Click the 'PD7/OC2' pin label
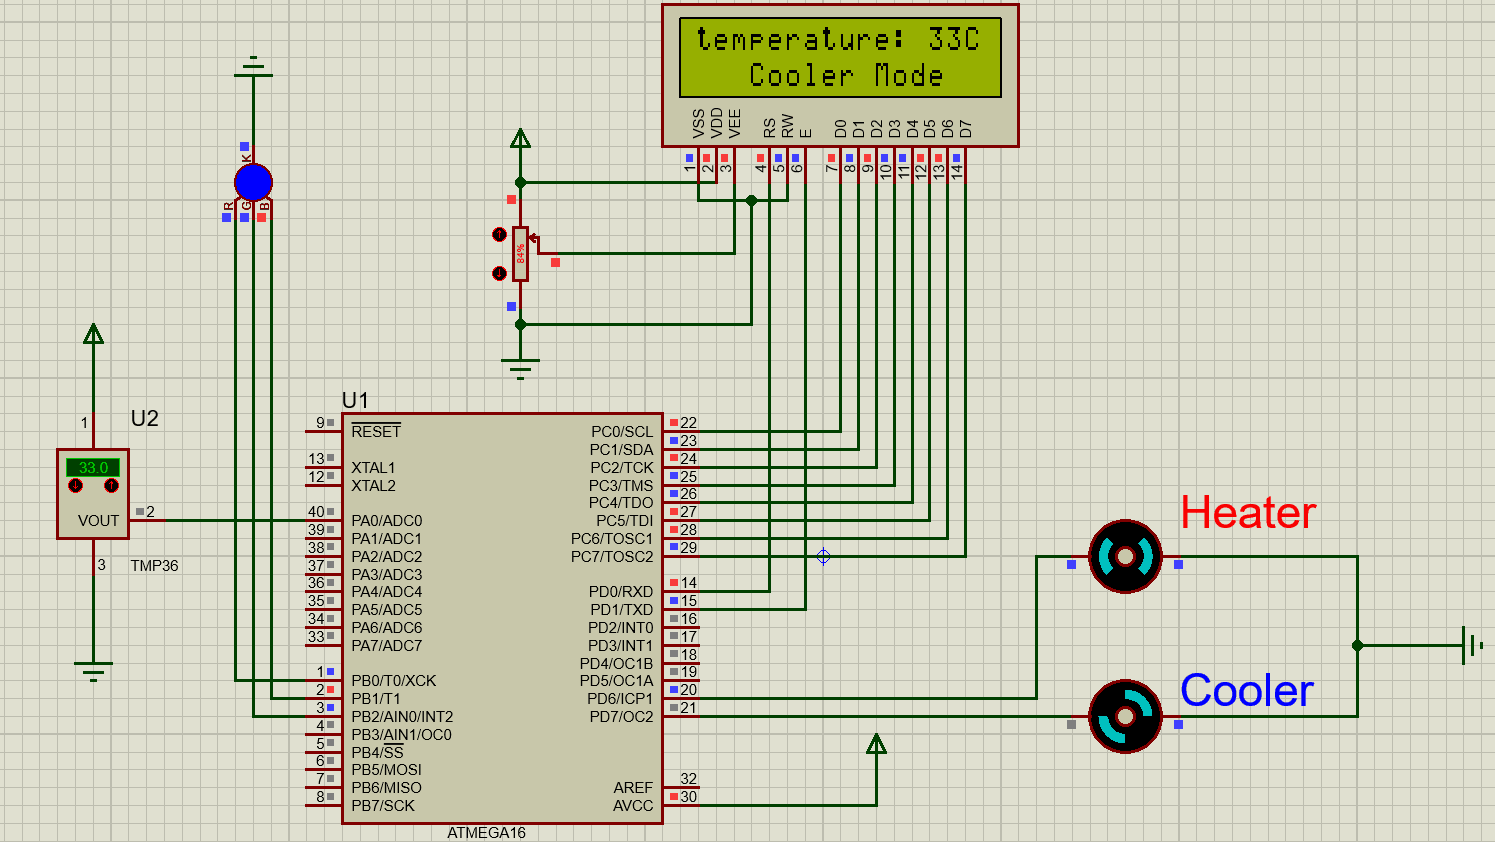Viewport: 1495px width, 842px height. pyautogui.click(x=621, y=717)
